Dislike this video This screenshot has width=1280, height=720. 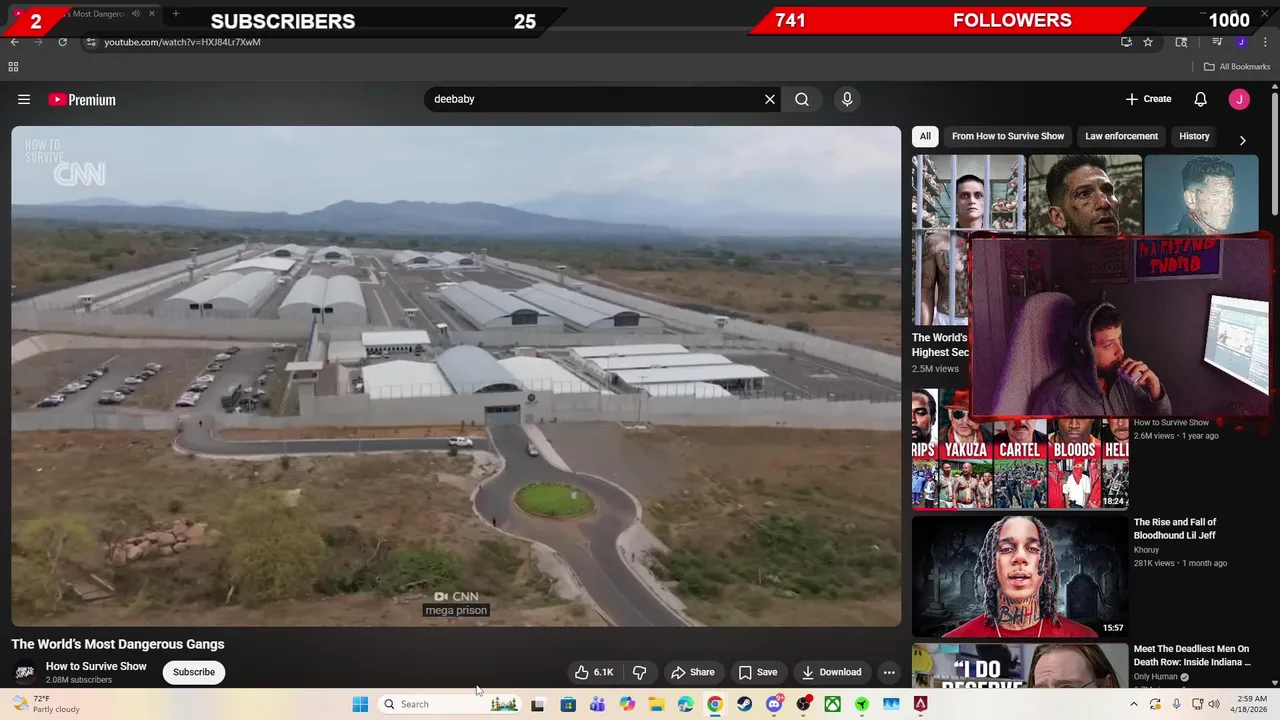coord(640,672)
